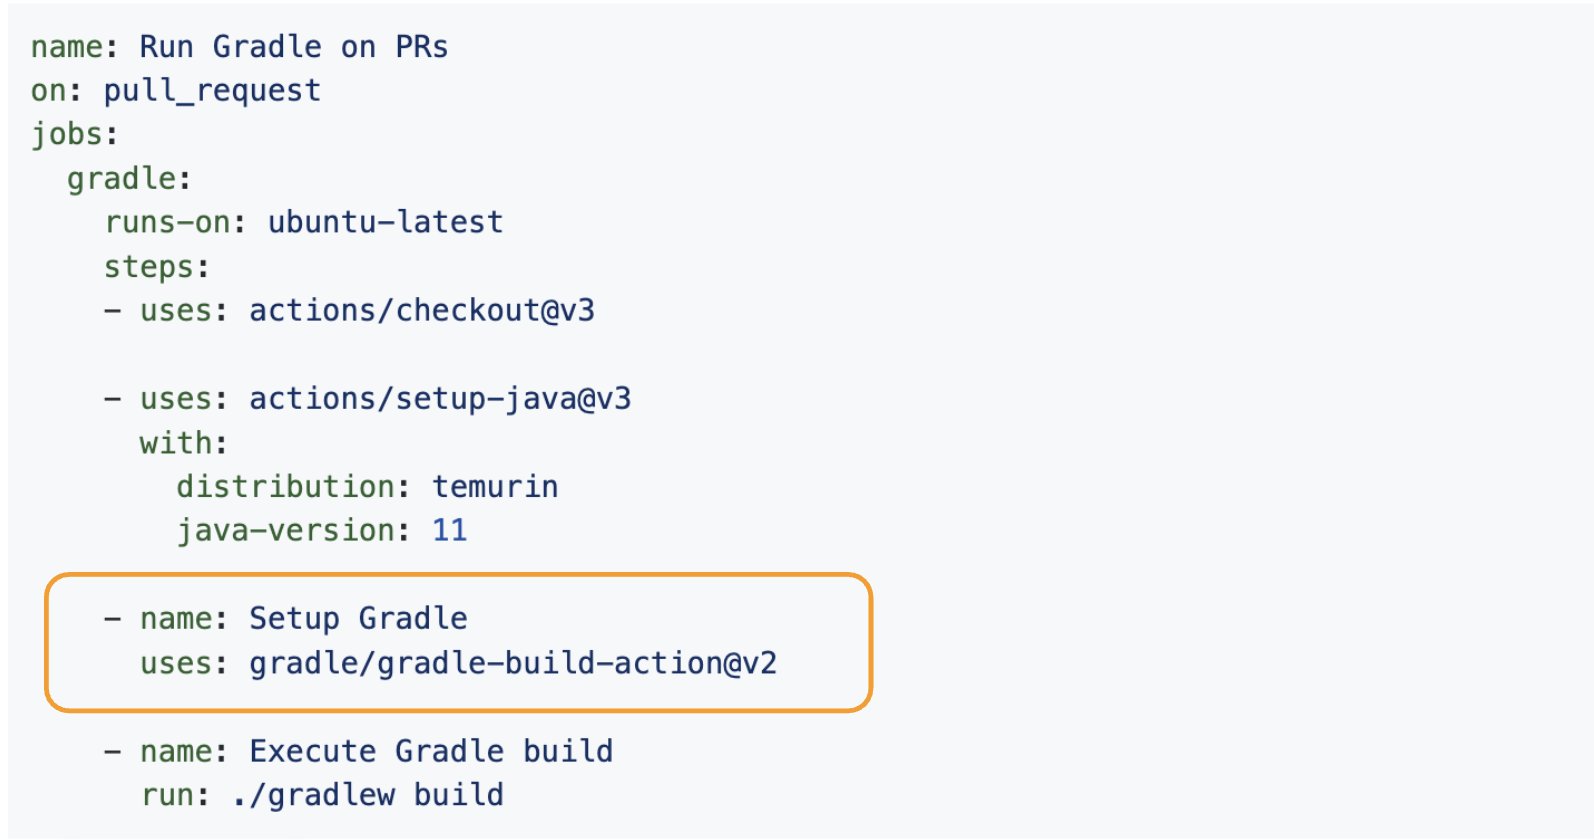Click the 'Setup Gradle' step name
The width and height of the screenshot is (1594, 840).
358,619
